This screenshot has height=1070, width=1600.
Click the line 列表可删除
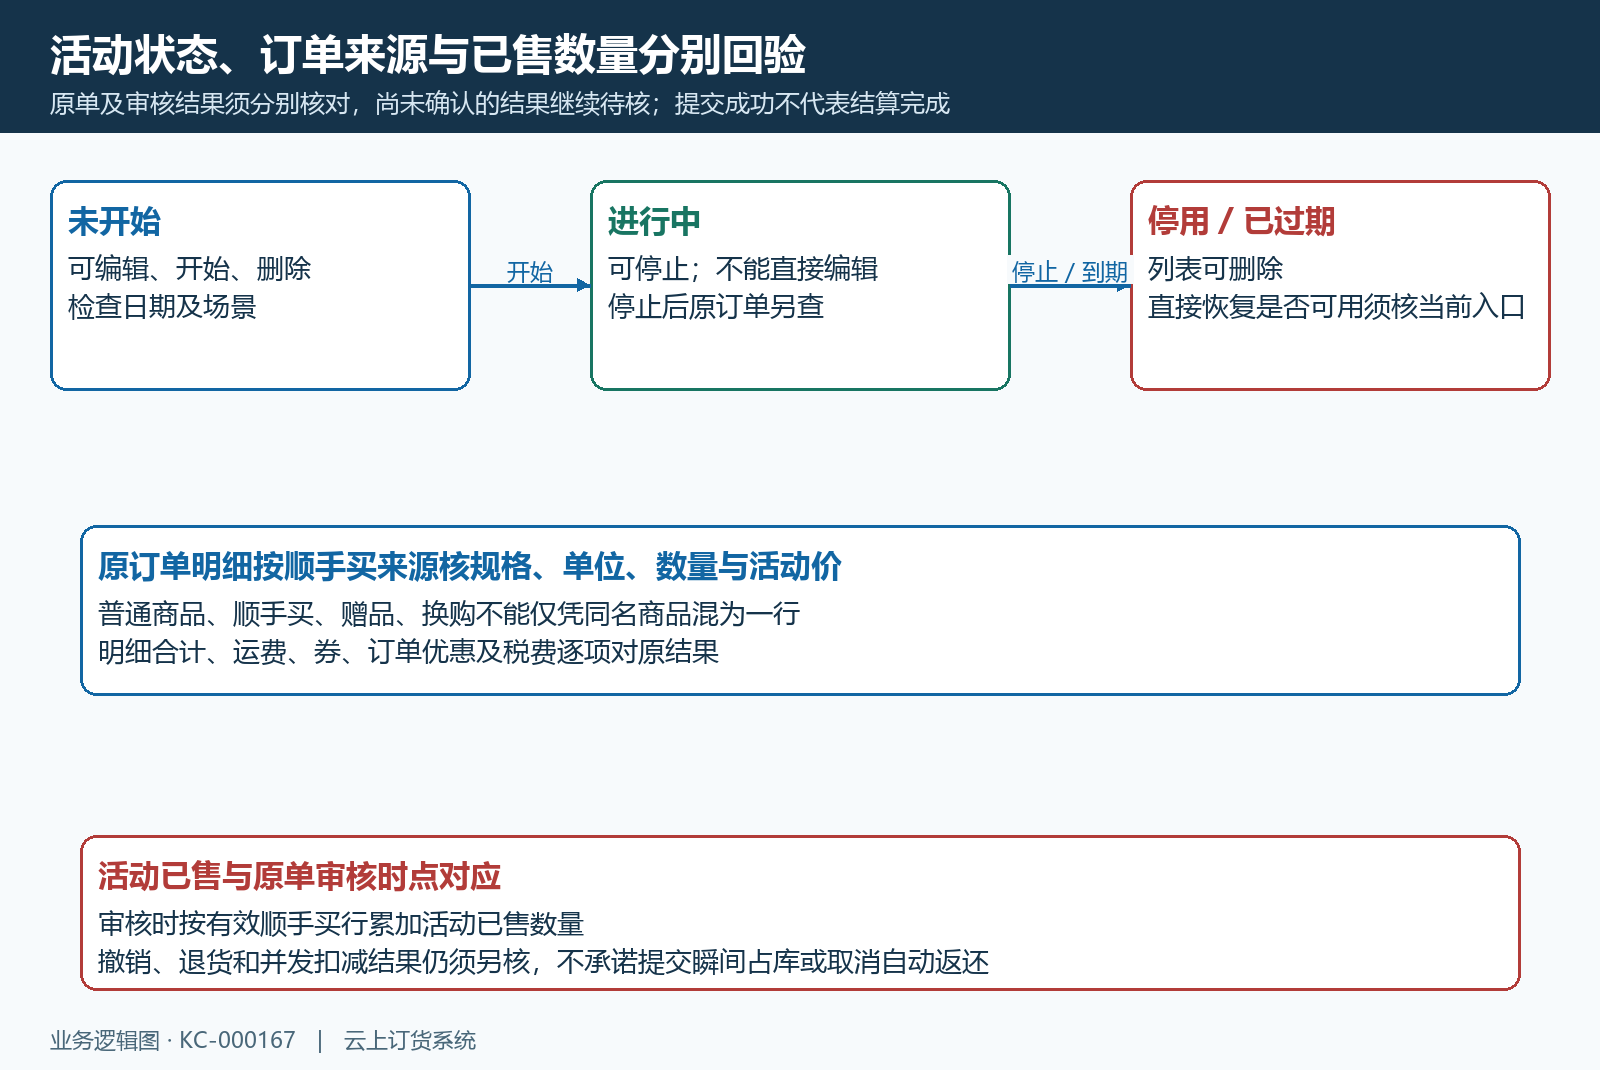1215,269
